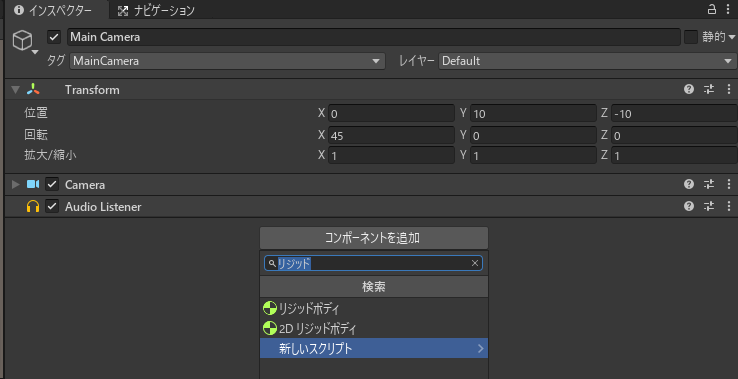738x379 pixels.
Task: Open the タグ MainCamera dropdown
Action: (227, 61)
